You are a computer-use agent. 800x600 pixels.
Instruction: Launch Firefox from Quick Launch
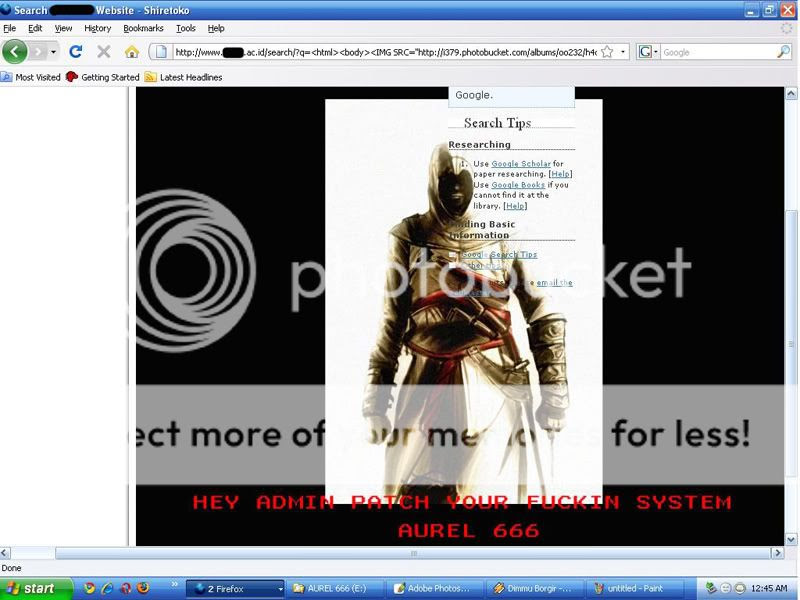coord(143,588)
